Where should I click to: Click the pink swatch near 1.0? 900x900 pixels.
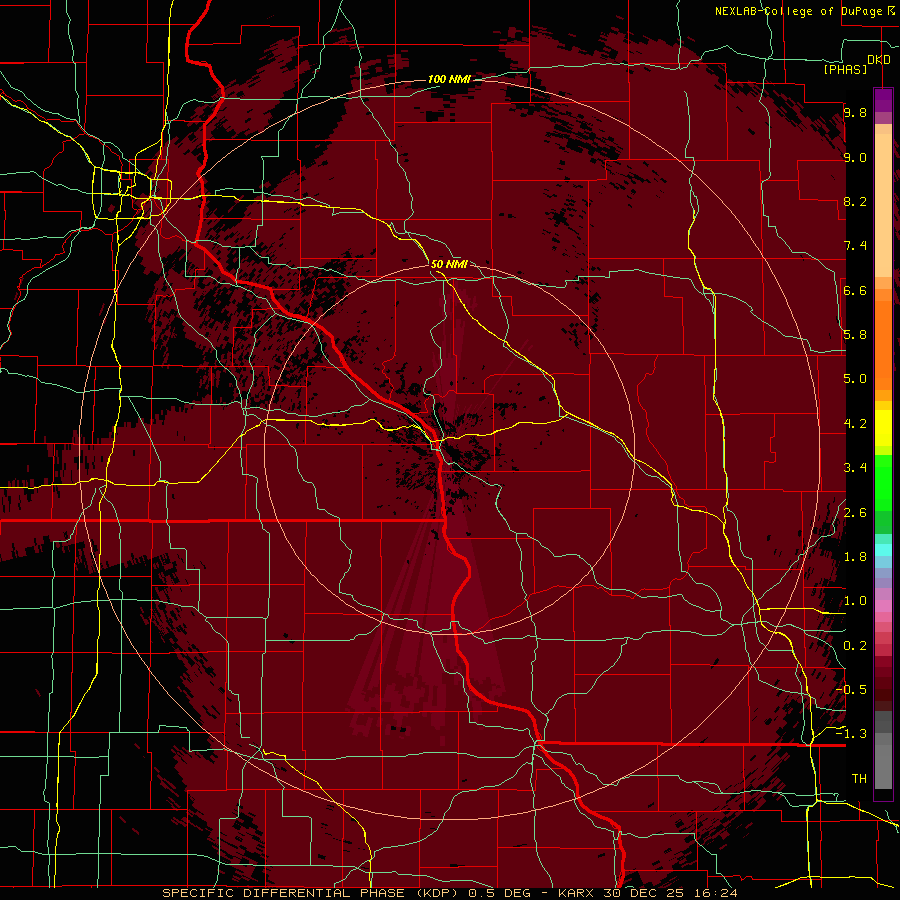(883, 605)
